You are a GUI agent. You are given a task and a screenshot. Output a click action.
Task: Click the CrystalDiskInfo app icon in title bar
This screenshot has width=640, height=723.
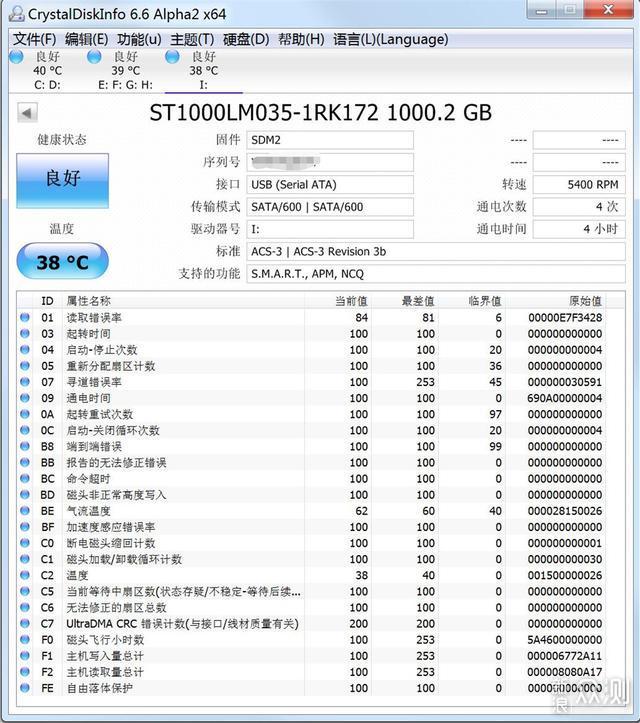click(17, 14)
